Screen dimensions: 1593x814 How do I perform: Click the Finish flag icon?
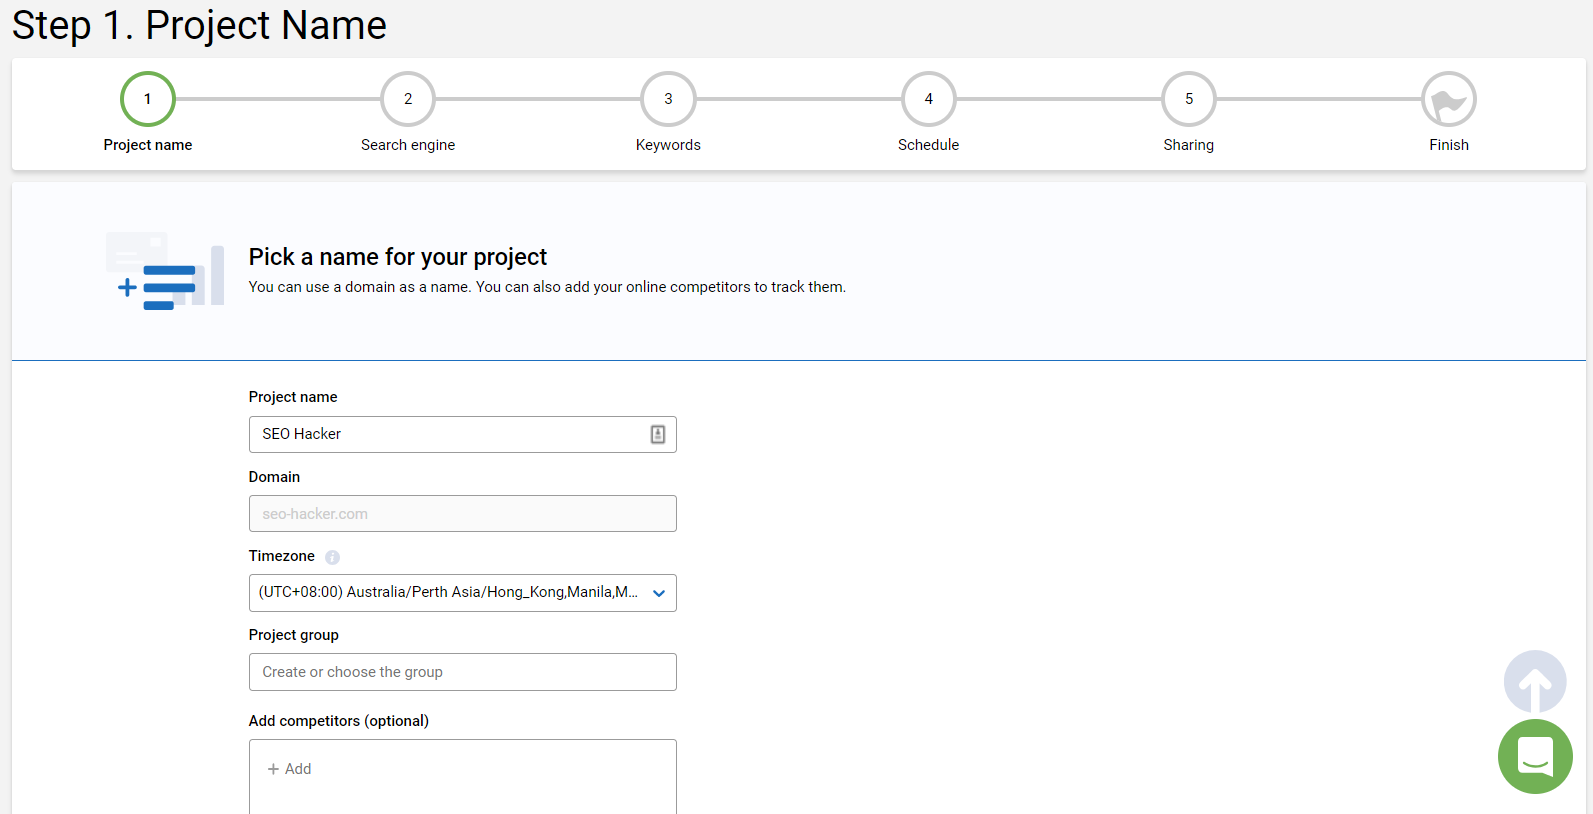1448,99
